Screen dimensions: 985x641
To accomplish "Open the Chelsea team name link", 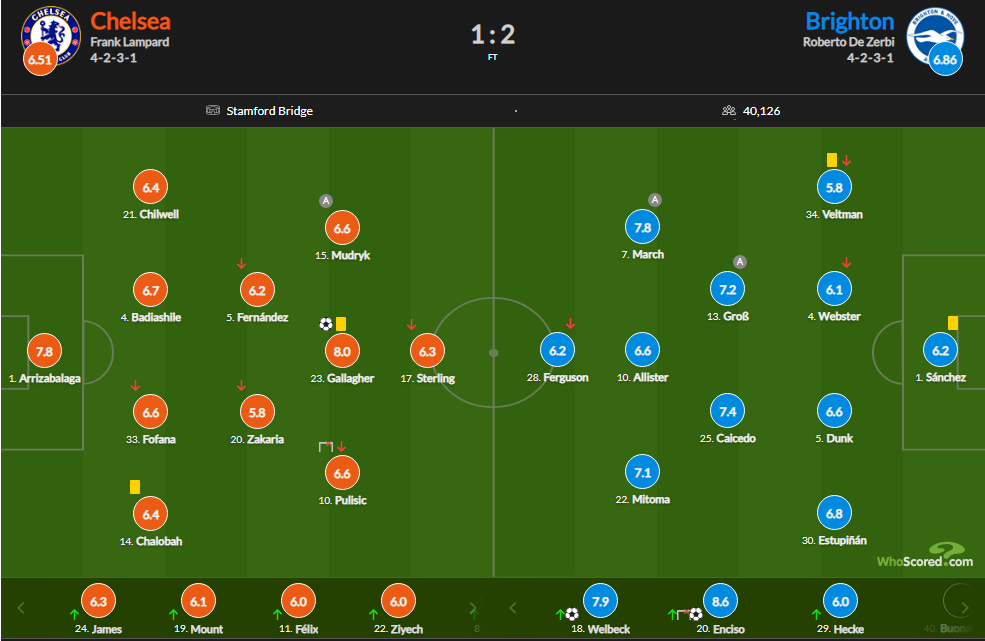I will [130, 21].
